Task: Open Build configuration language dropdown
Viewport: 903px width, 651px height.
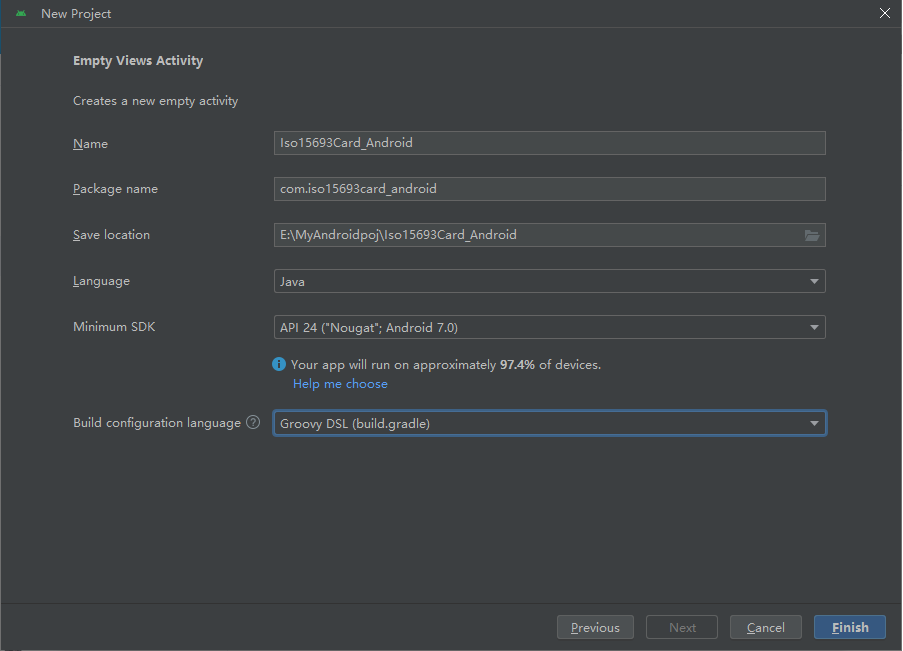Action: click(549, 423)
